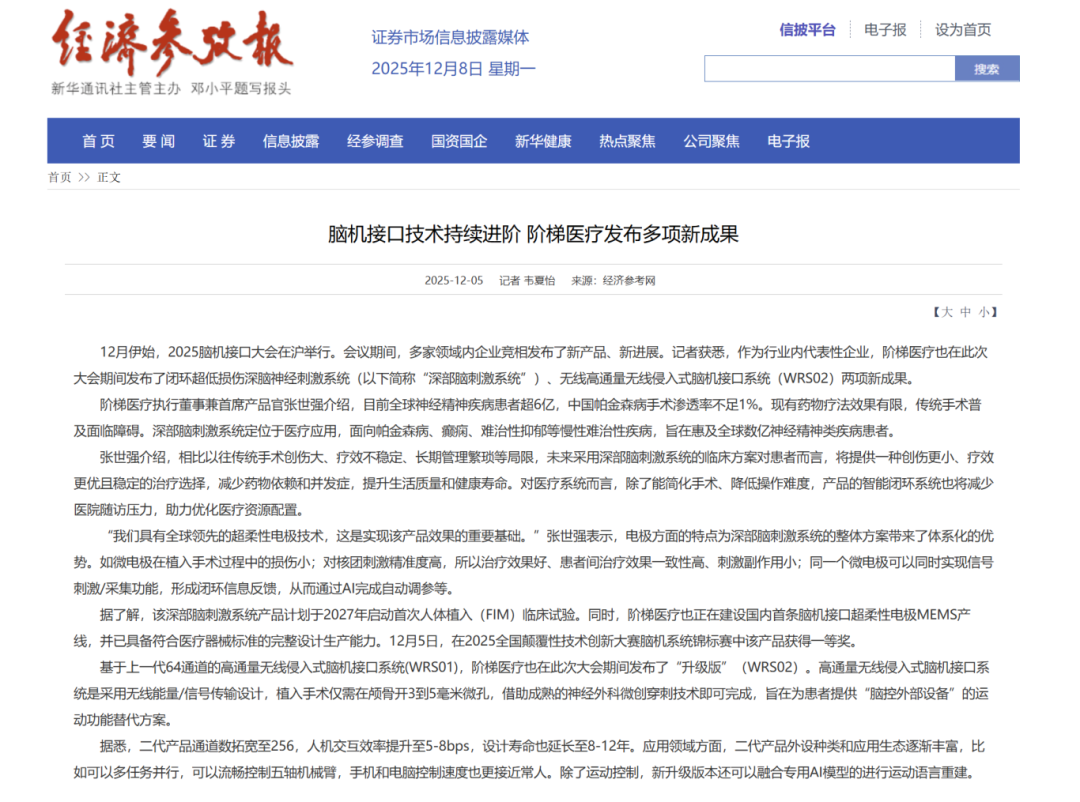Go to 首页 in navigation bar
Image resolution: width=1080 pixels, height=802 pixels.
[x=98, y=141]
